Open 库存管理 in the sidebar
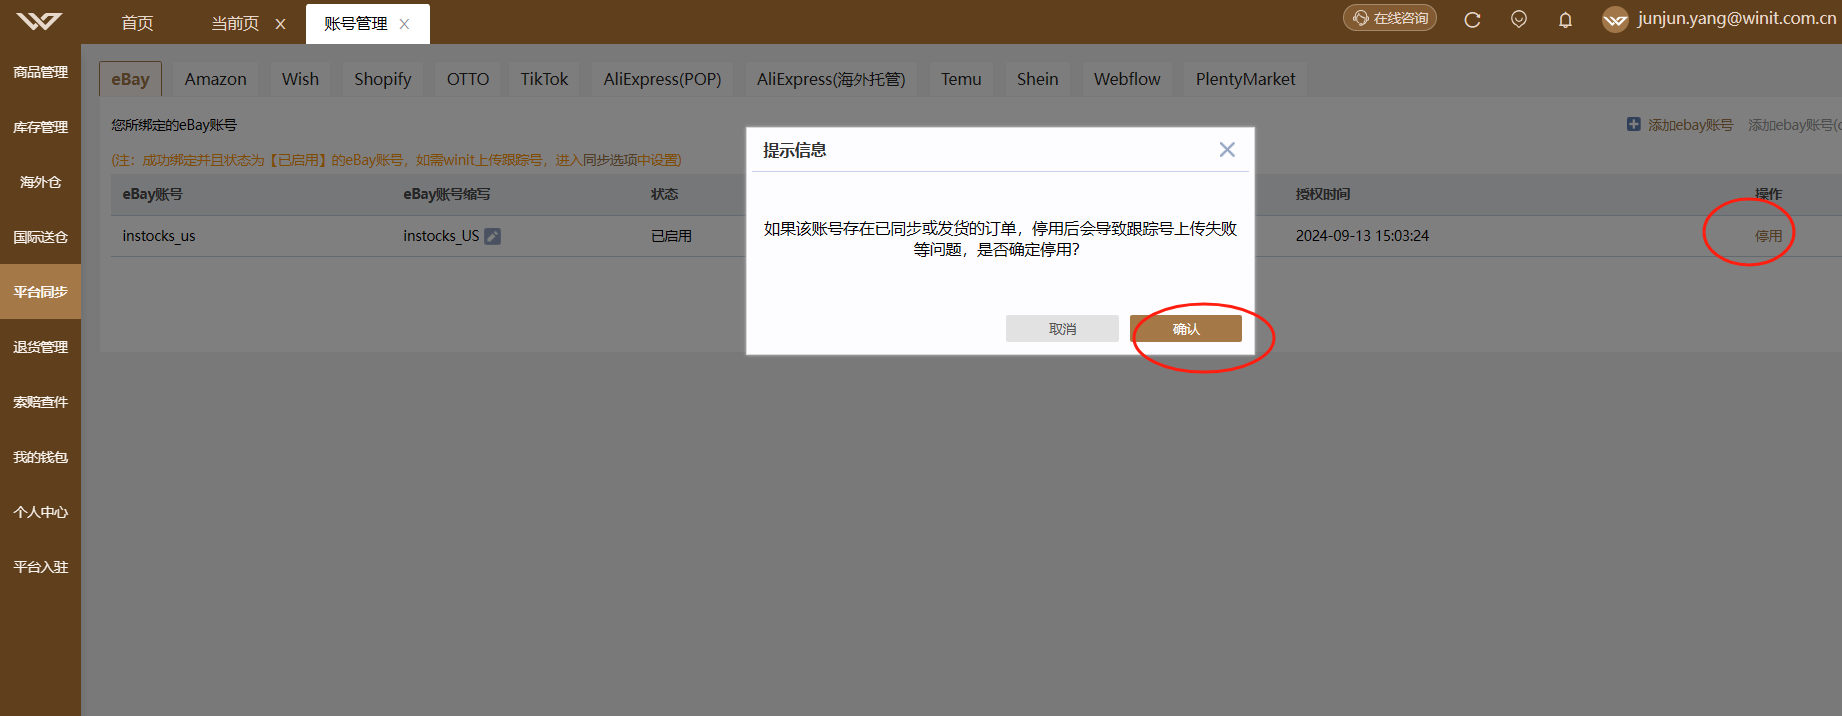The image size is (1842, 716). point(40,127)
